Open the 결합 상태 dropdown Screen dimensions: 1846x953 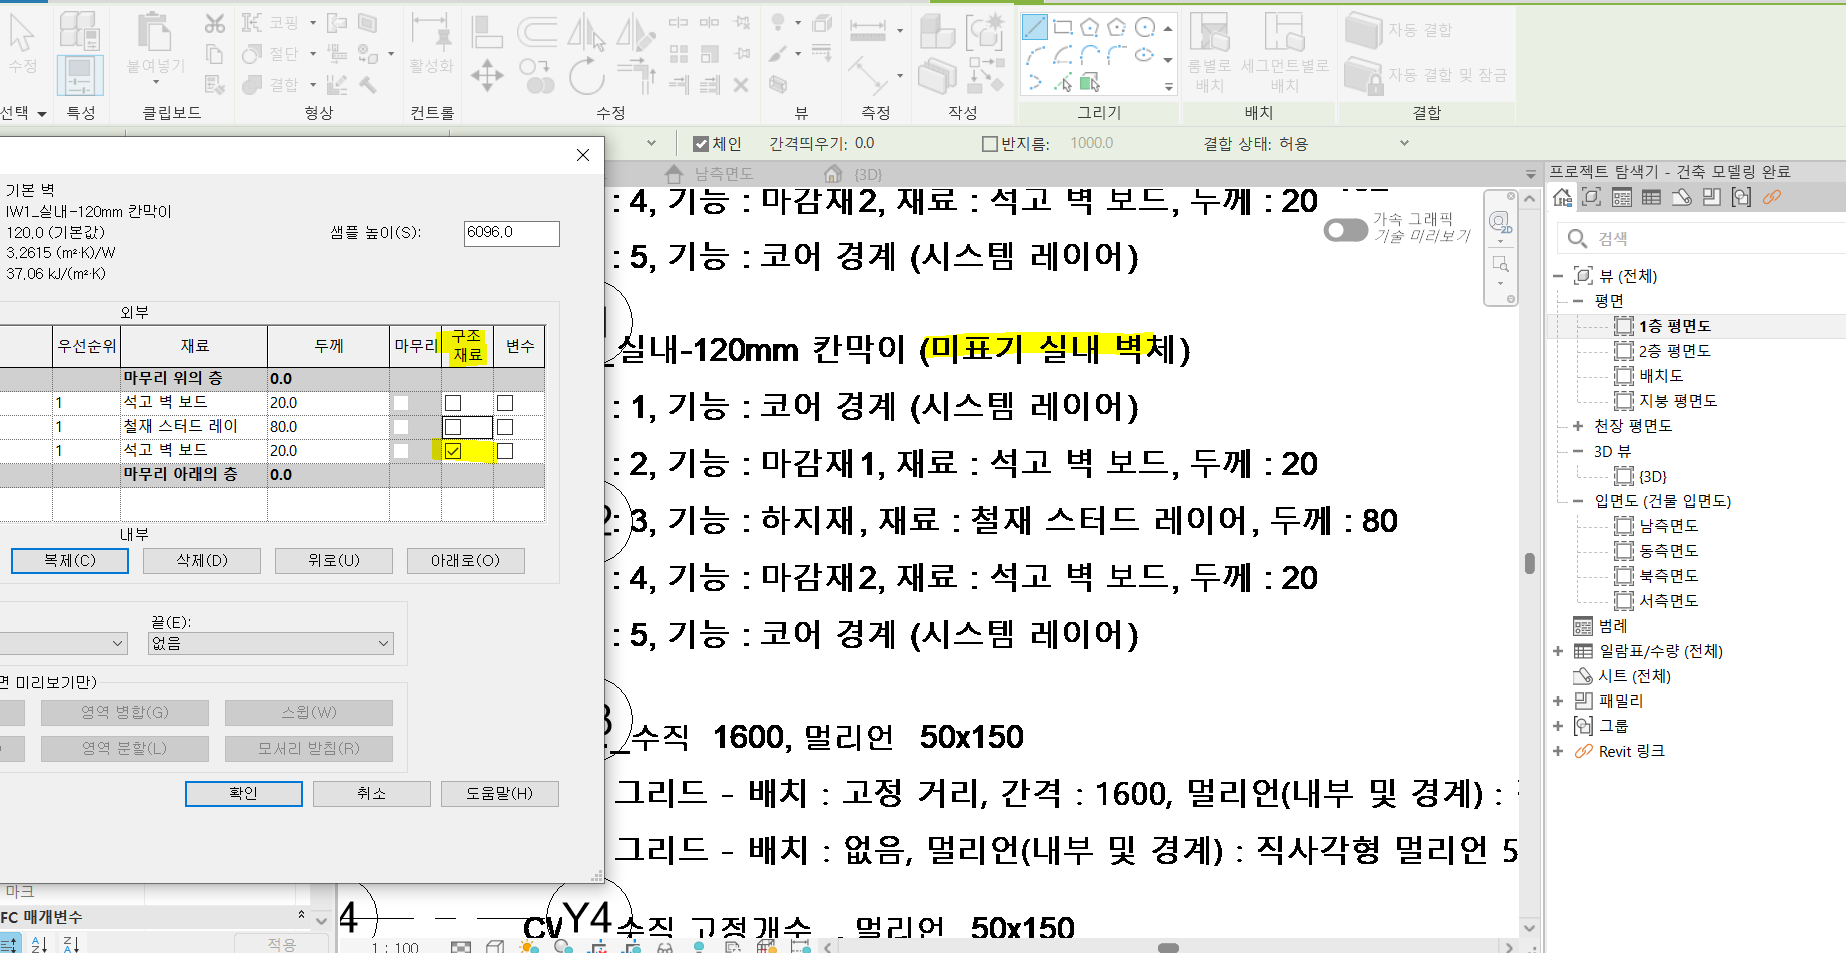tap(1403, 144)
